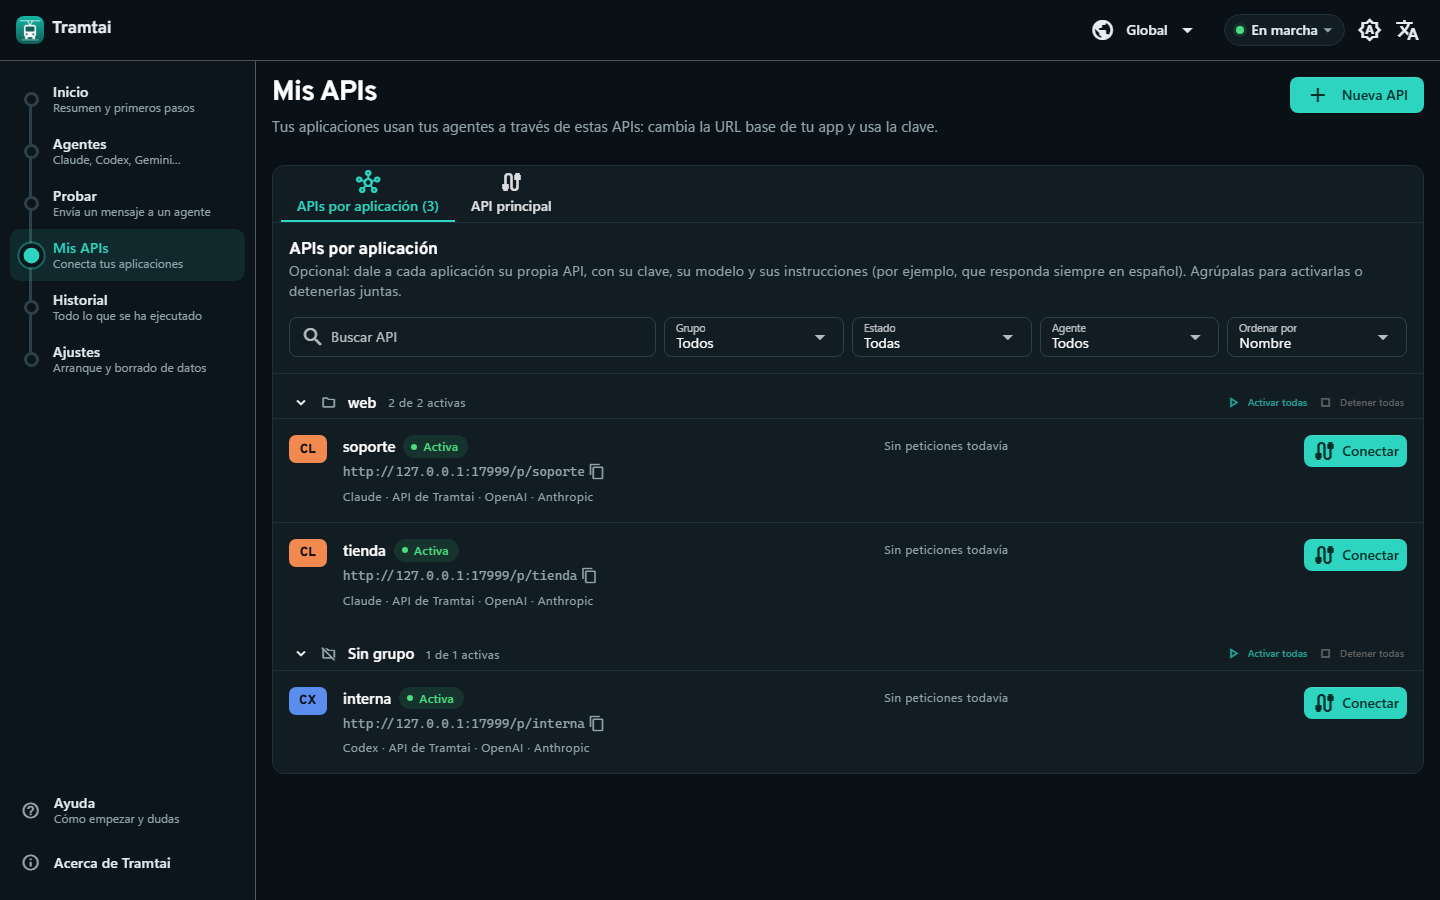This screenshot has width=1440, height=900.
Task: Open the language translation icon
Action: (1407, 30)
